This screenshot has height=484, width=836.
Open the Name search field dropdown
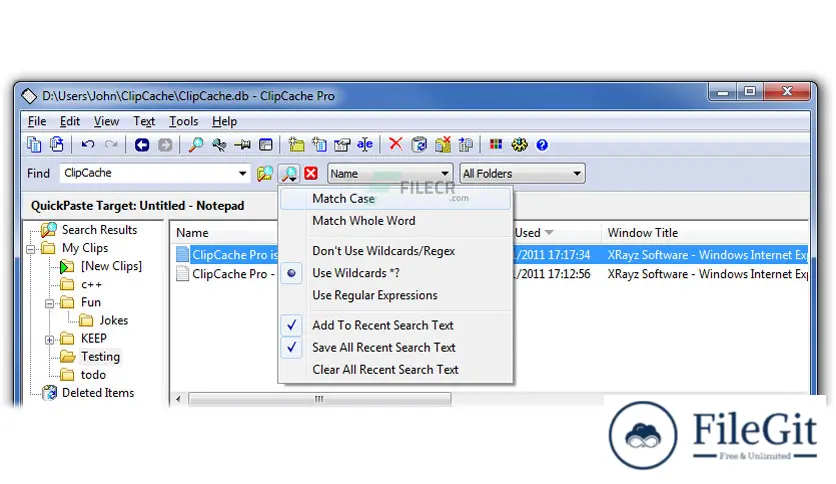pyautogui.click(x=390, y=173)
